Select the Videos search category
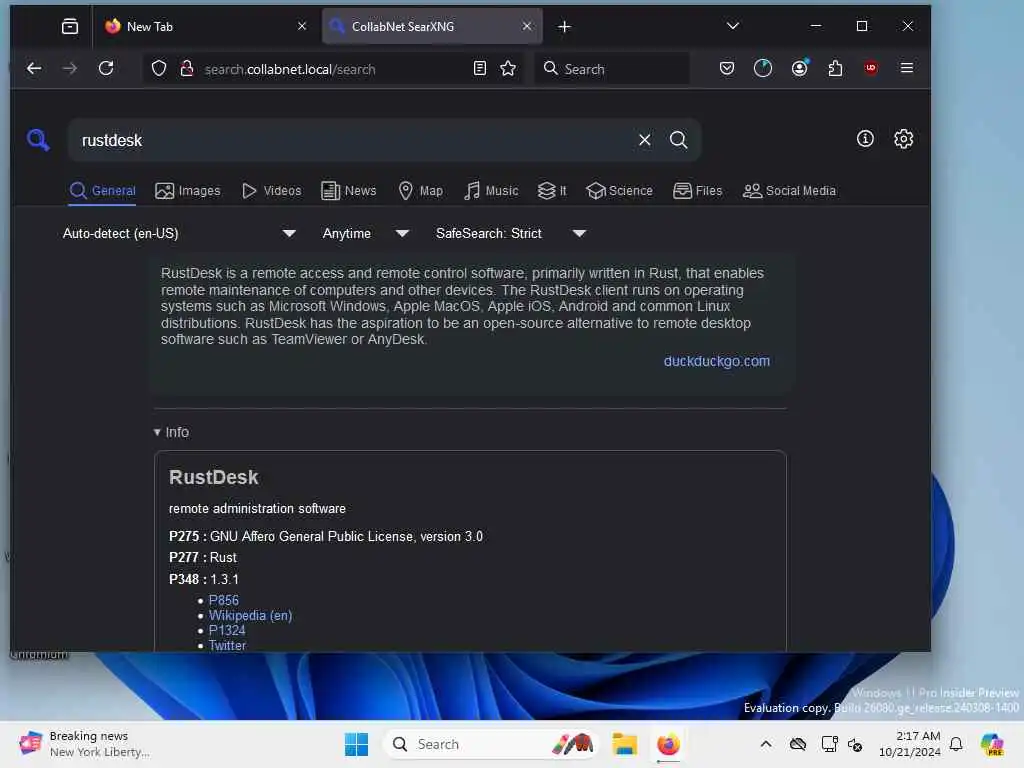 [x=271, y=191]
